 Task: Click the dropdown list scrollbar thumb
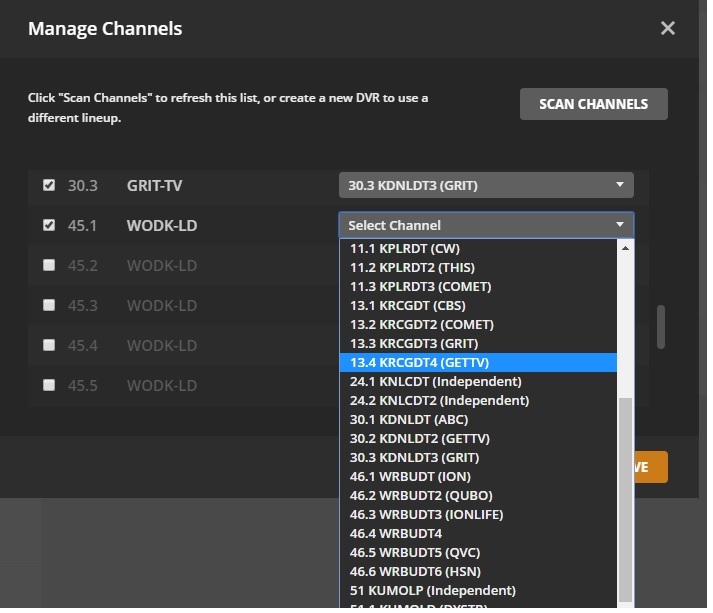[625, 499]
